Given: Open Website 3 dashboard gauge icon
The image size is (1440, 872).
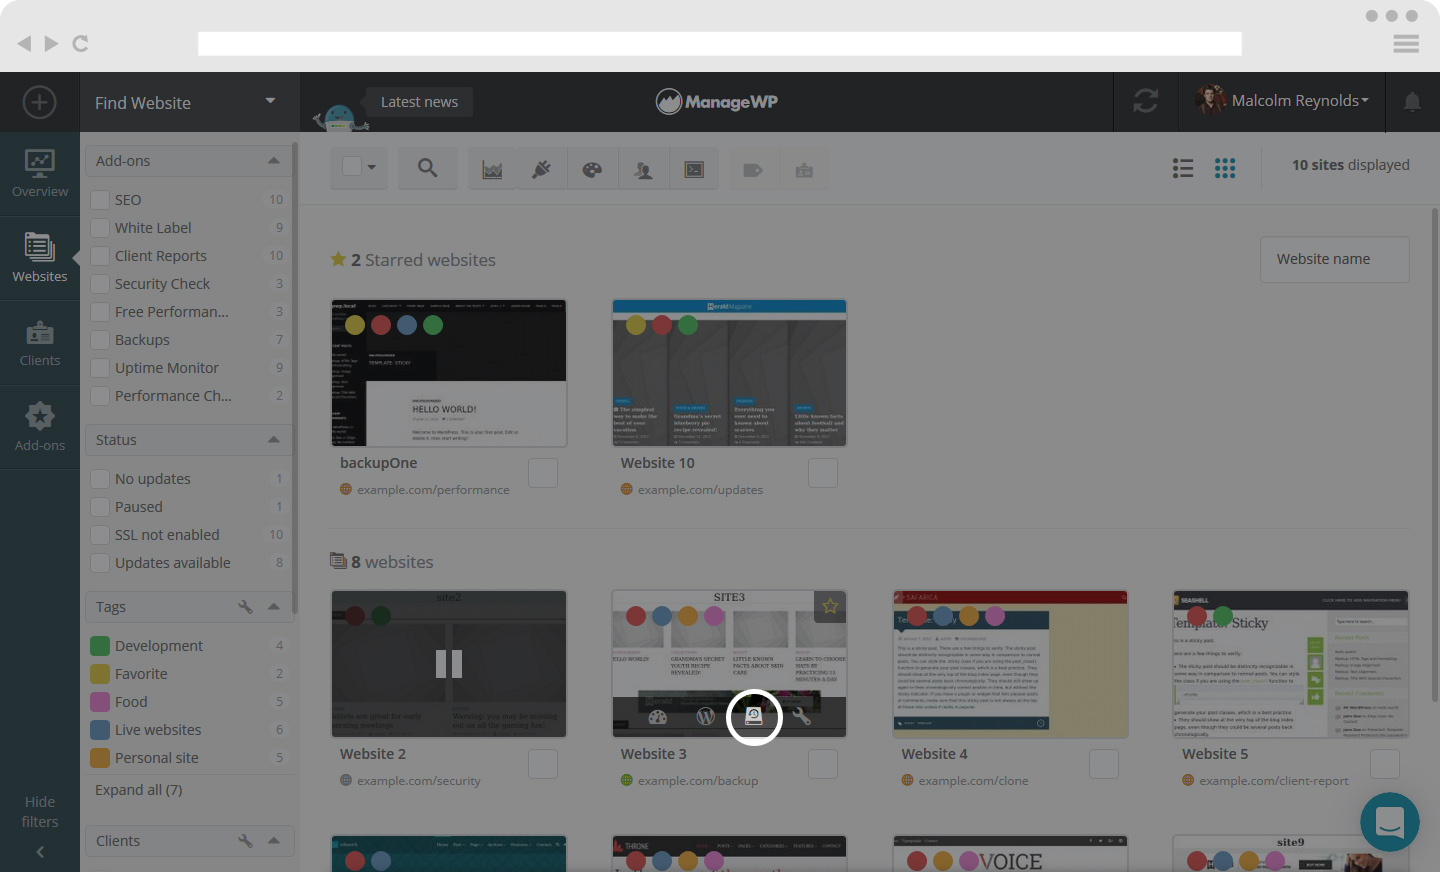Looking at the screenshot, I should pos(657,716).
